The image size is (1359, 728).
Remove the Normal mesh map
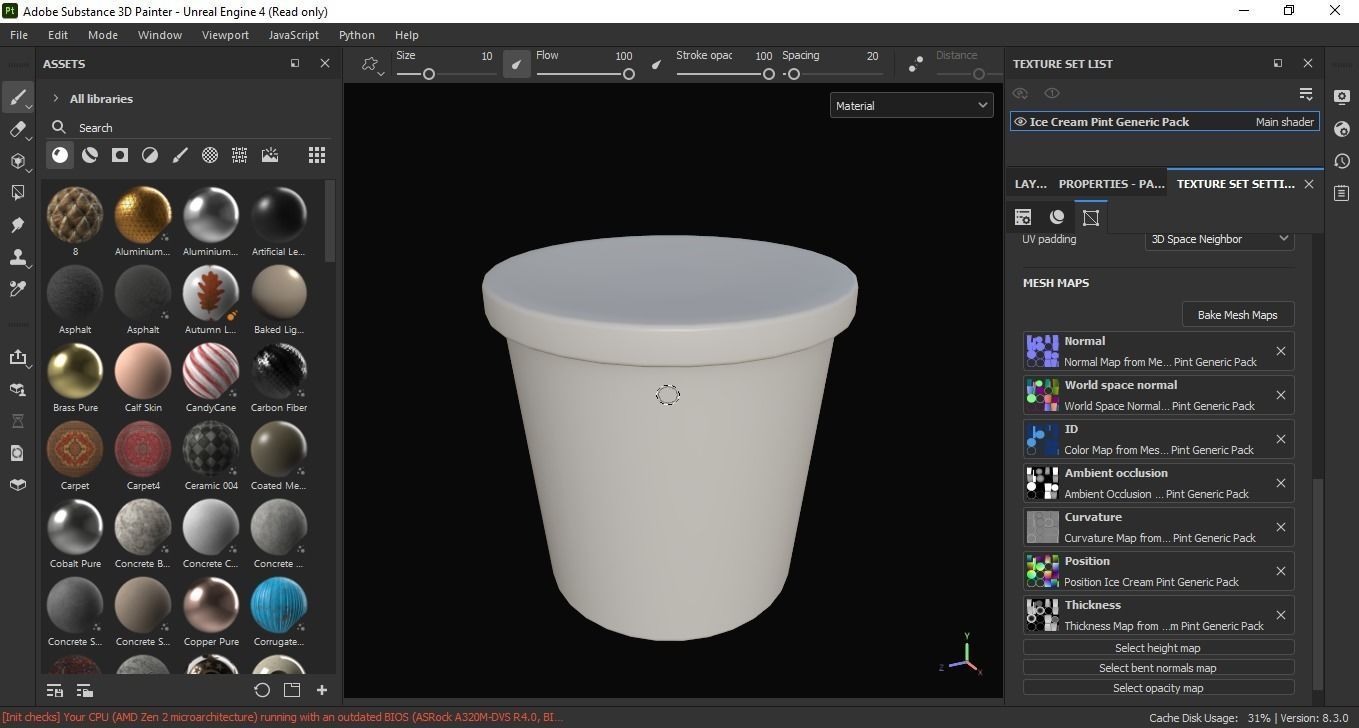point(1280,351)
